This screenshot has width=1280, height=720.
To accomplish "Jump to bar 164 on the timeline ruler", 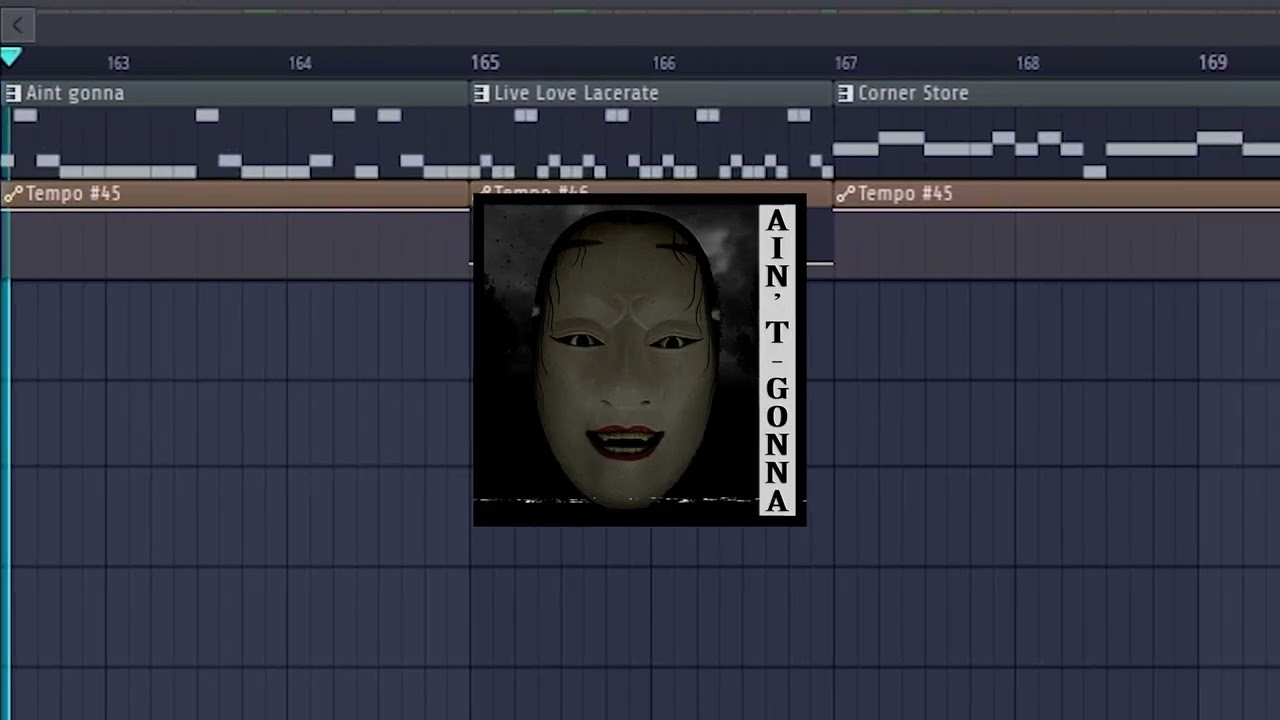I will tap(300, 63).
